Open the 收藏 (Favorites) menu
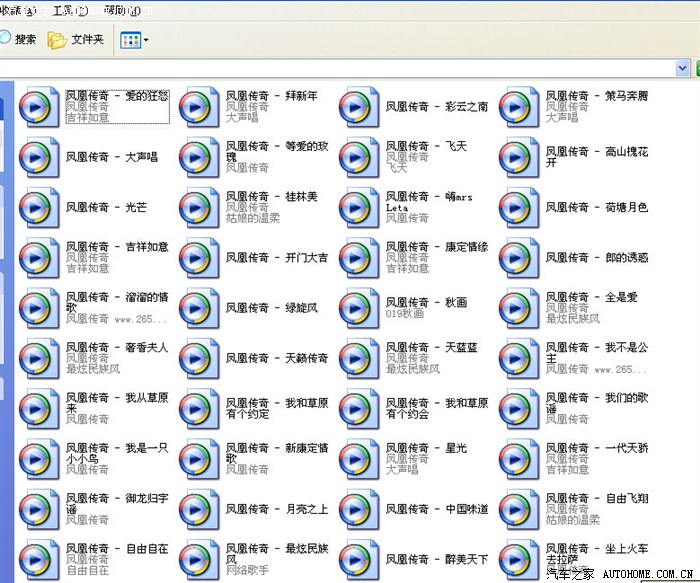This screenshot has width=700, height=583. pos(17,10)
